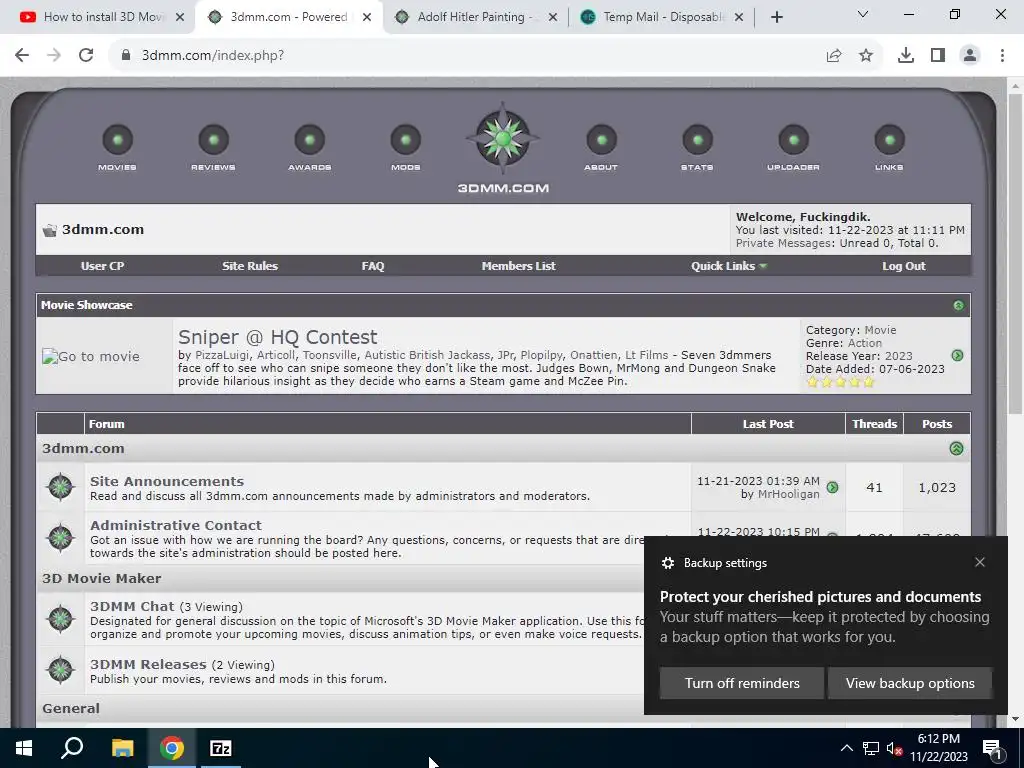Click the page vertical scrollbar

click(1016, 255)
